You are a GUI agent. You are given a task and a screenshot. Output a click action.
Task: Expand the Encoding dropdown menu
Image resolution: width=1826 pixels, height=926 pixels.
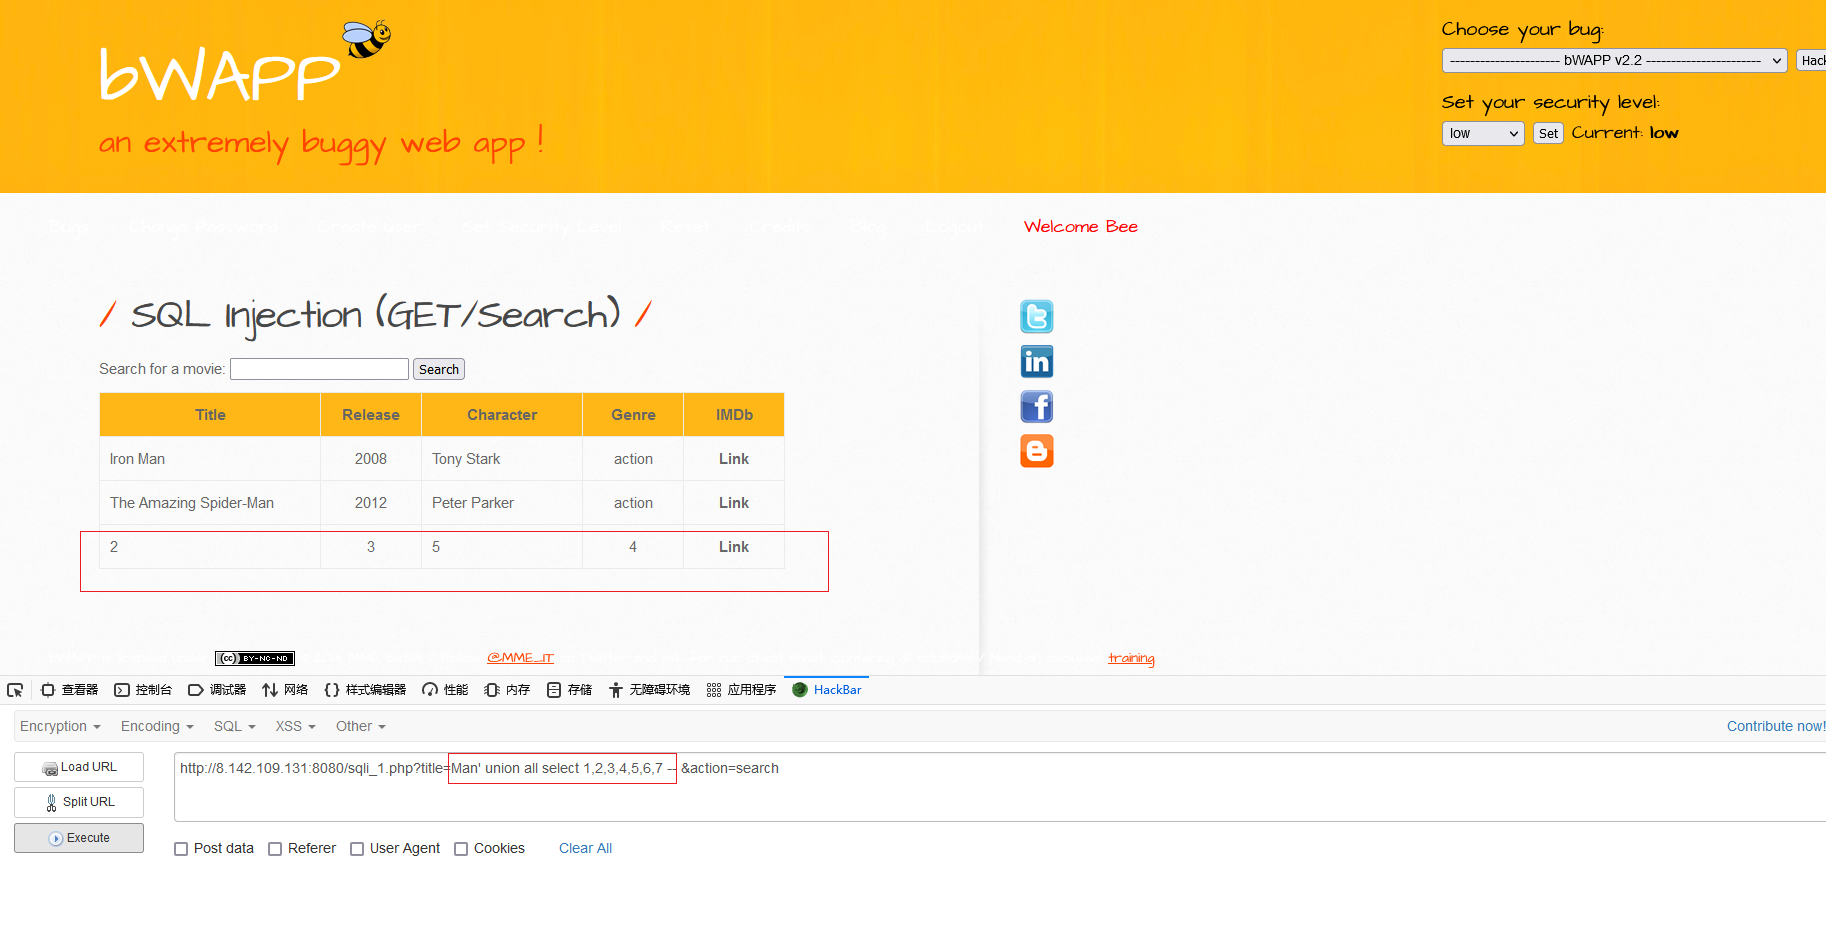click(157, 726)
